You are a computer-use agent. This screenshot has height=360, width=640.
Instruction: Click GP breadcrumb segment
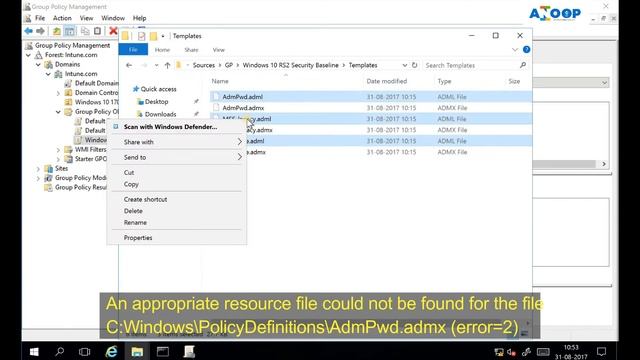[229, 65]
